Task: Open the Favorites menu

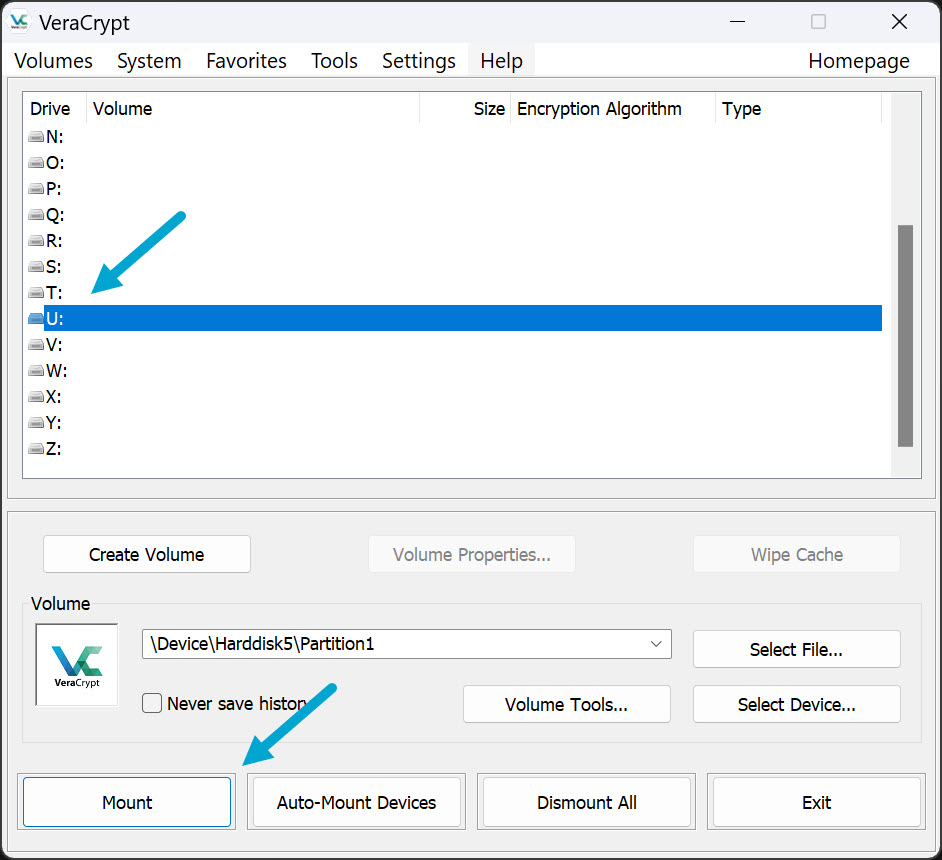Action: [246, 61]
